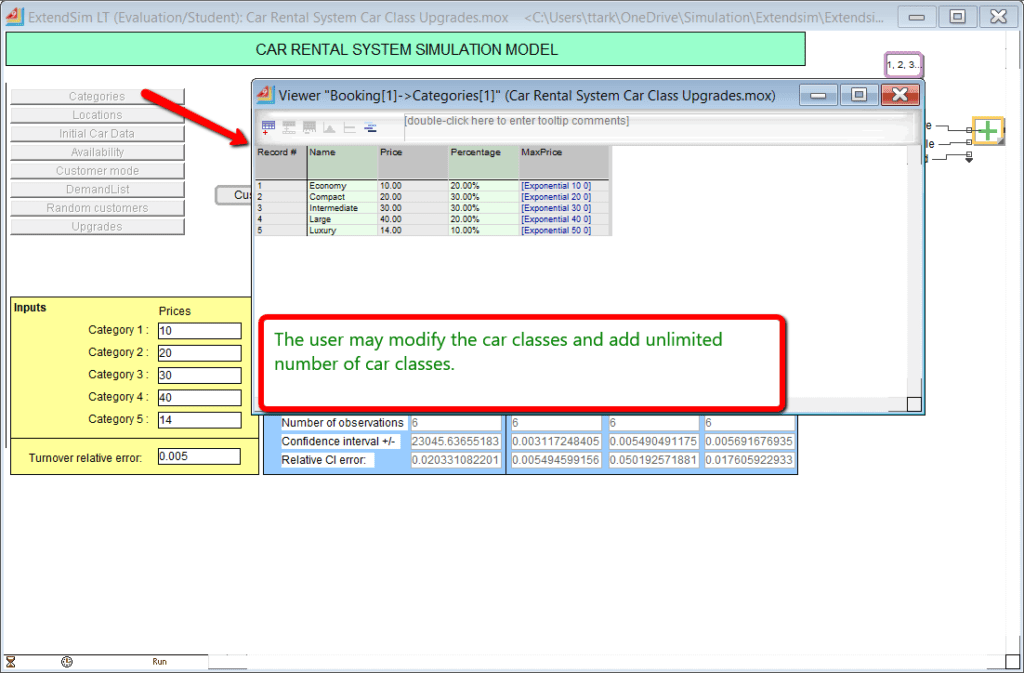Click the green plus block icon
Viewport: 1024px width, 673px height.
click(988, 131)
